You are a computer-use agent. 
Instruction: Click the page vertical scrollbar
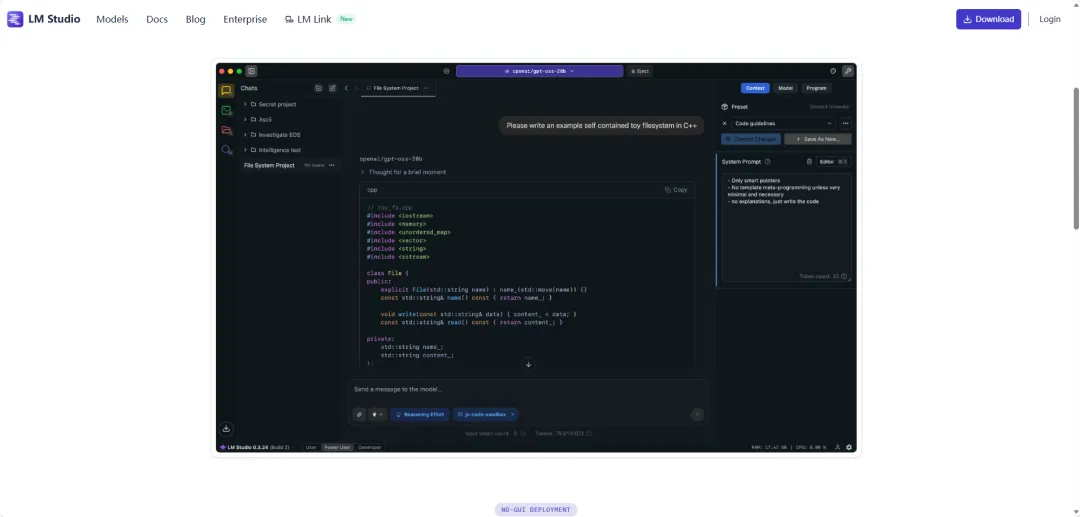pos(1076,158)
